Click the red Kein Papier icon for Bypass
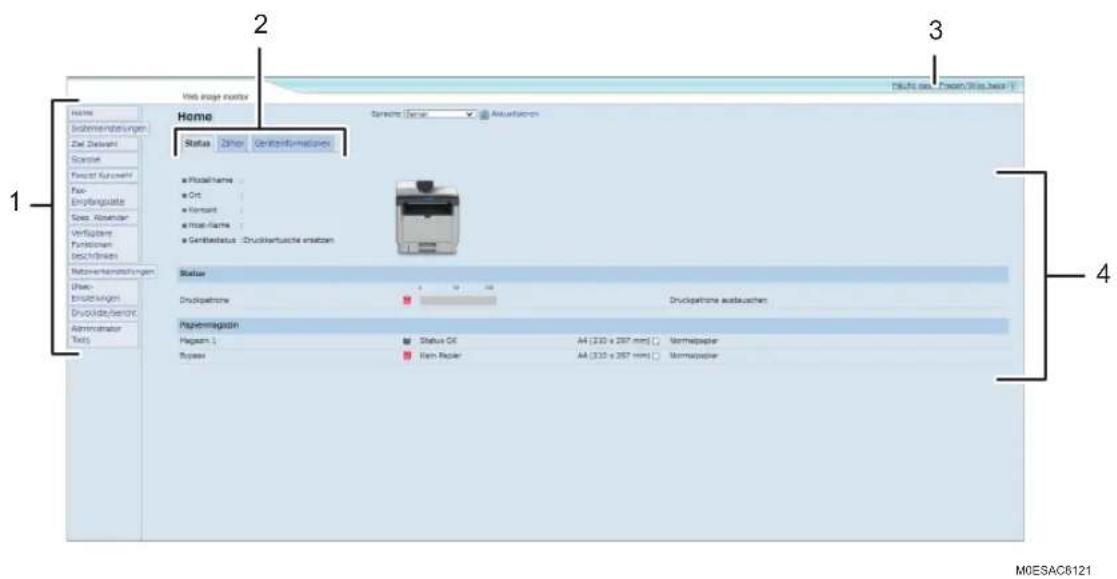The width and height of the screenshot is (1117, 579). 407,355
